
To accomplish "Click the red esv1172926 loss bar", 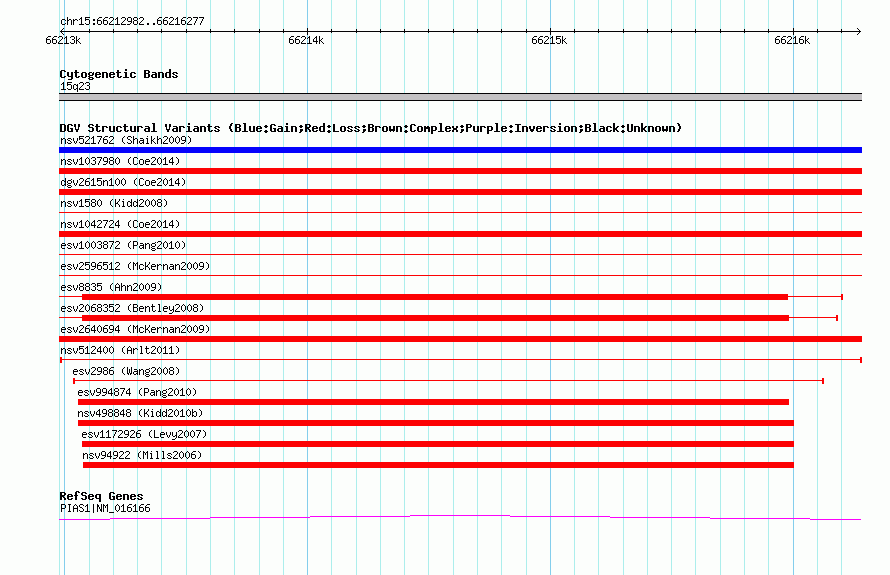I will coord(438,444).
